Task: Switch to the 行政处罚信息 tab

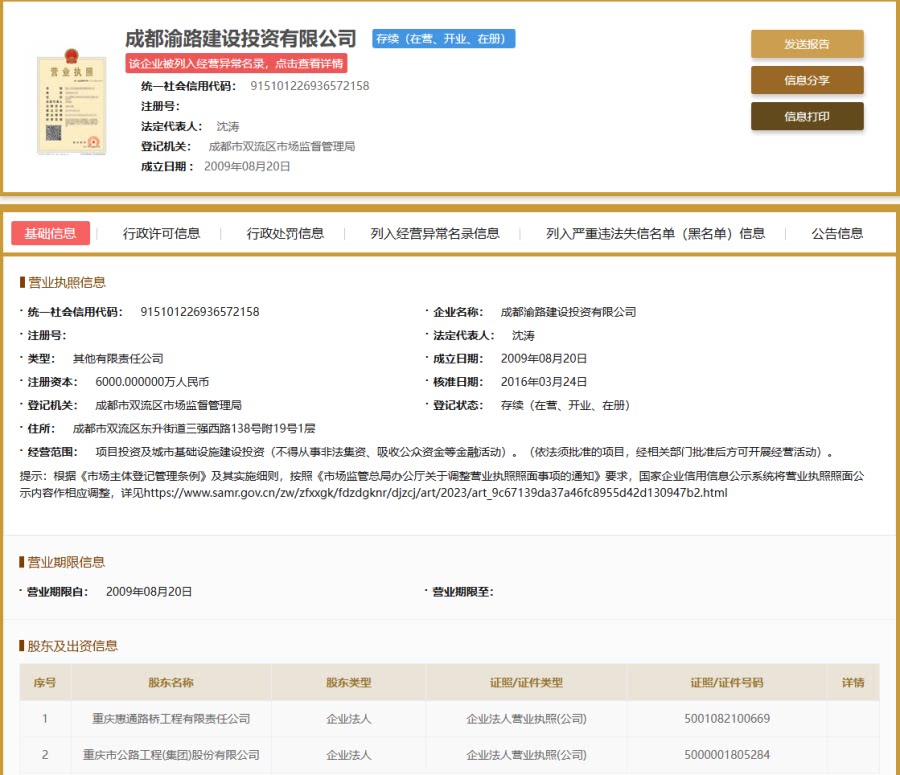Action: tap(285, 234)
